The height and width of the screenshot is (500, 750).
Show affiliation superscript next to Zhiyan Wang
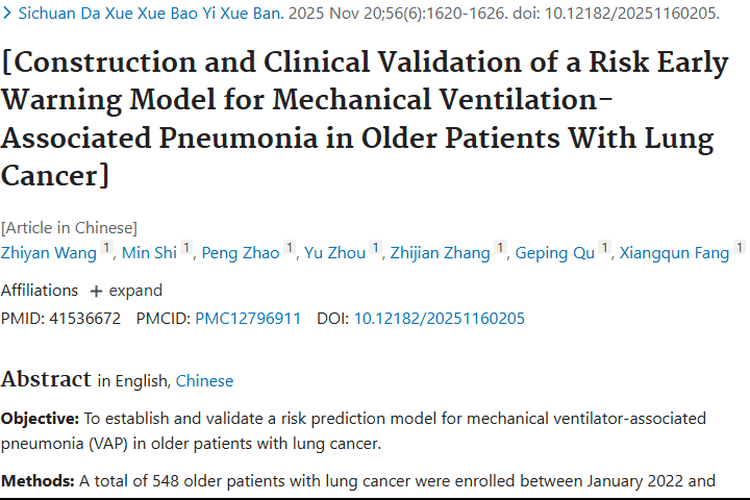[x=107, y=248]
